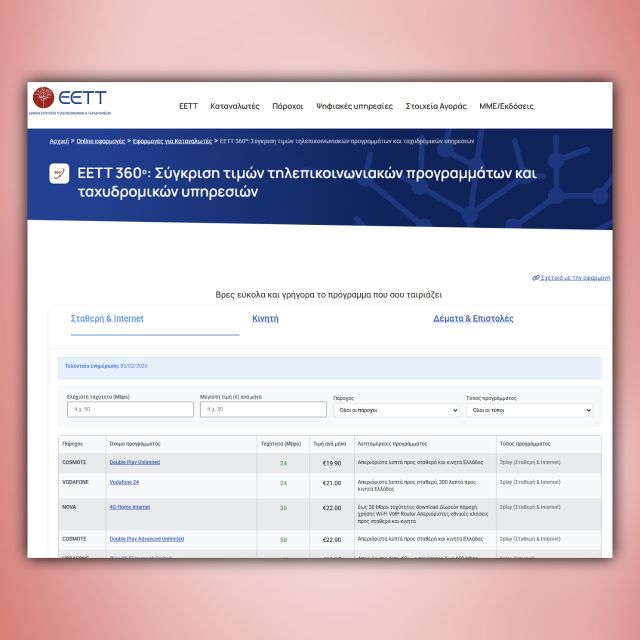Open the Καταναλωτές menu
The height and width of the screenshot is (640, 640).
(235, 106)
